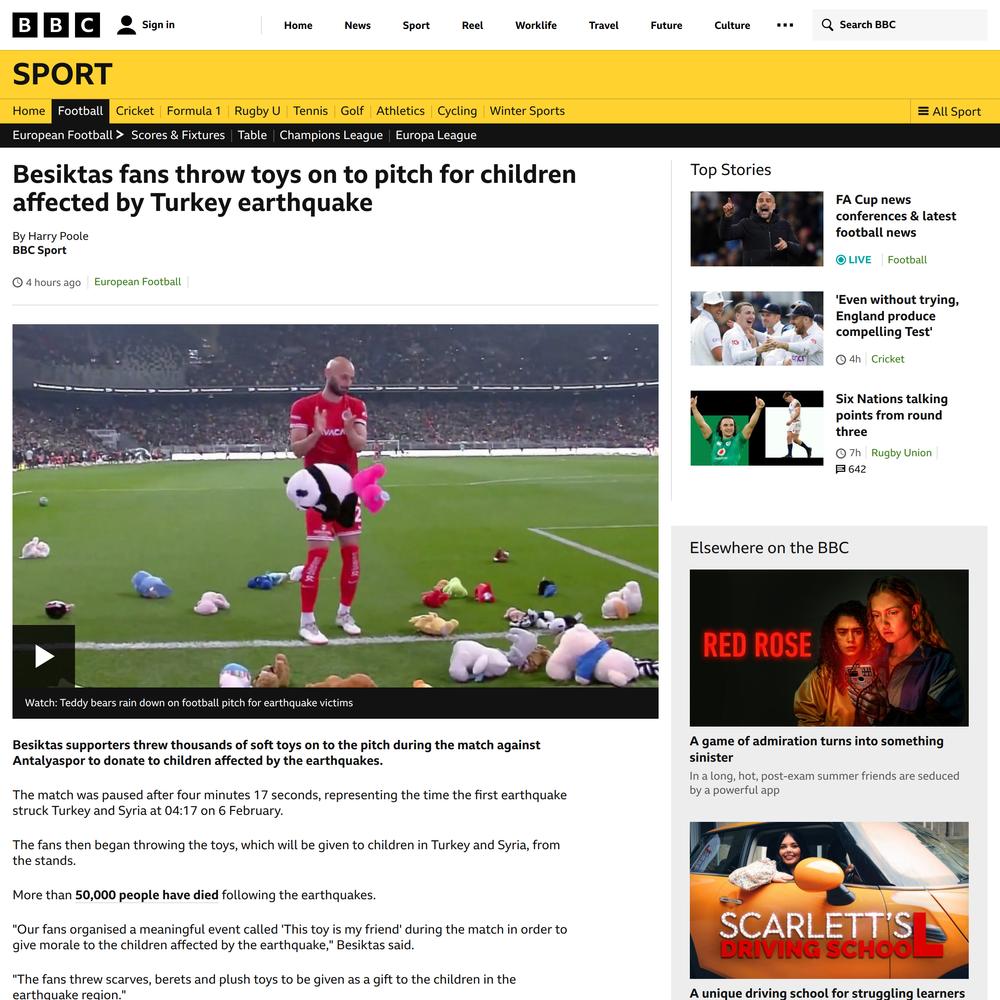Image resolution: width=1000 pixels, height=1000 pixels.
Task: Click the search magnifier icon
Action: (x=827, y=25)
